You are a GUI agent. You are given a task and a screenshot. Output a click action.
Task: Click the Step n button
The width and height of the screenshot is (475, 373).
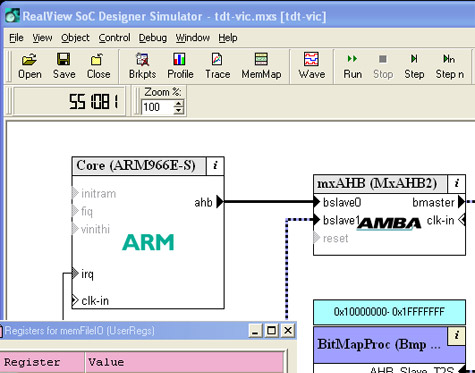[449, 66]
